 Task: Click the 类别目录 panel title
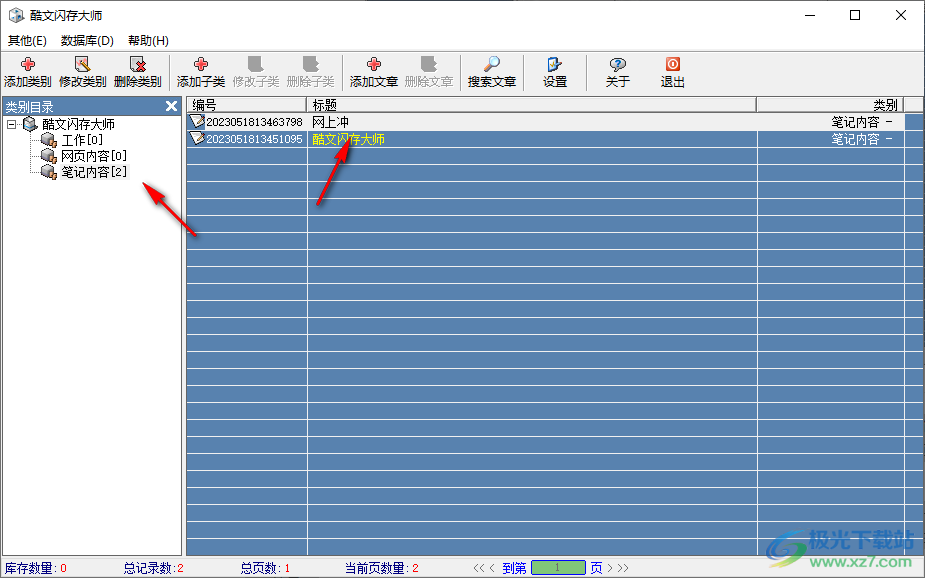pos(29,107)
